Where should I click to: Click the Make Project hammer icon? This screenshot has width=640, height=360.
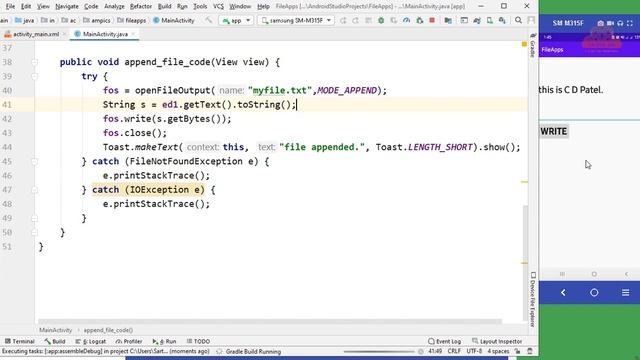pyautogui.click(x=209, y=20)
